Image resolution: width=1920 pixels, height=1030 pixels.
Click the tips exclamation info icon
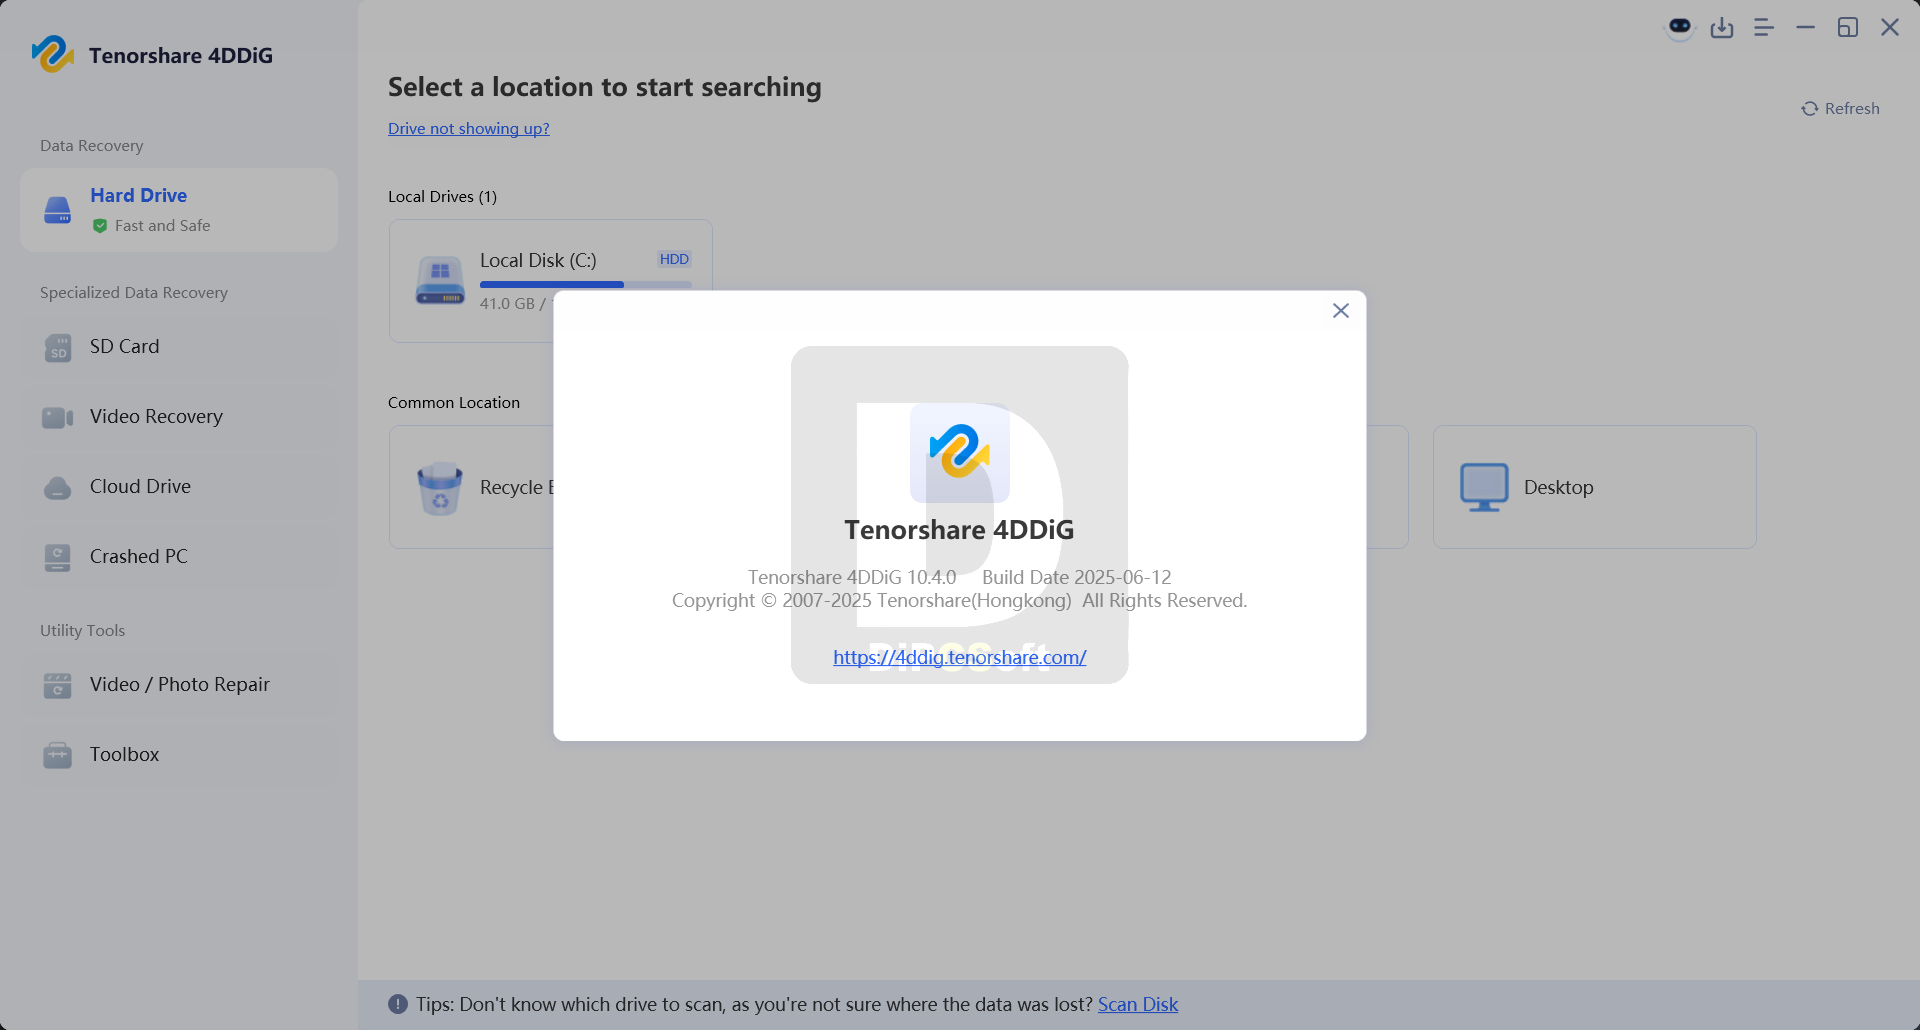tap(398, 1004)
